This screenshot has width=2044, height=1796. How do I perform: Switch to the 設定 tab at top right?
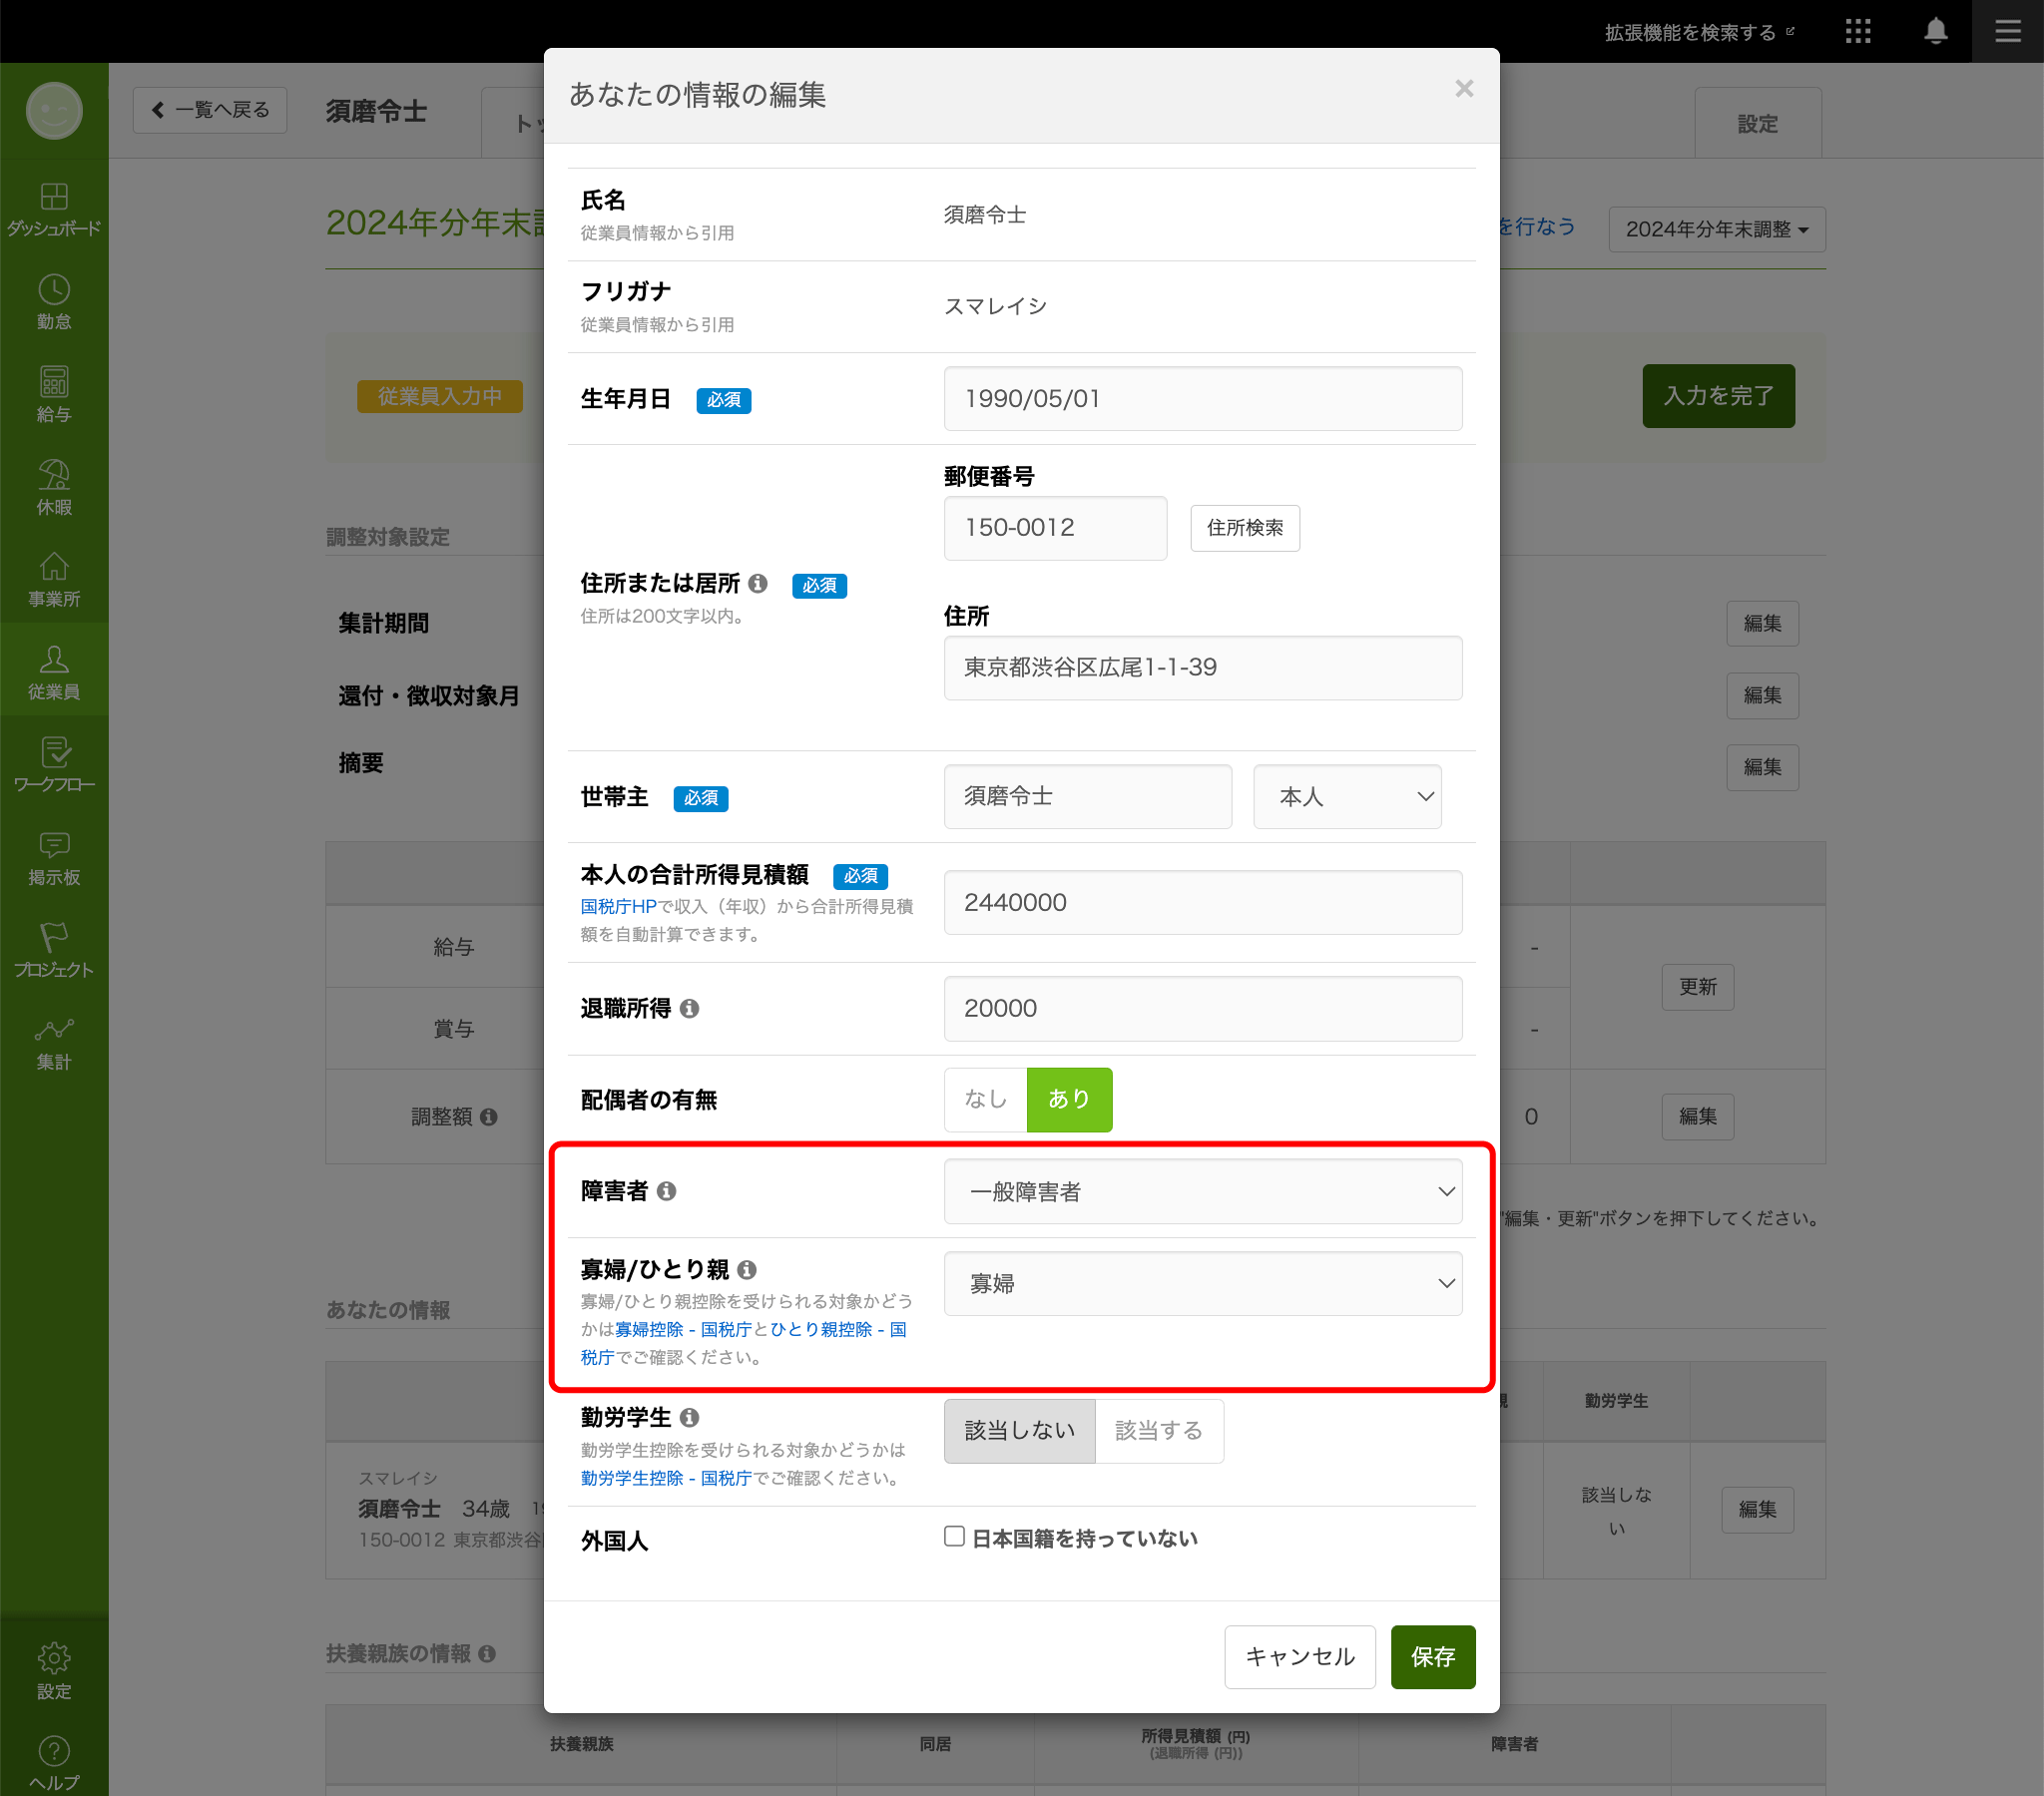pos(1757,123)
